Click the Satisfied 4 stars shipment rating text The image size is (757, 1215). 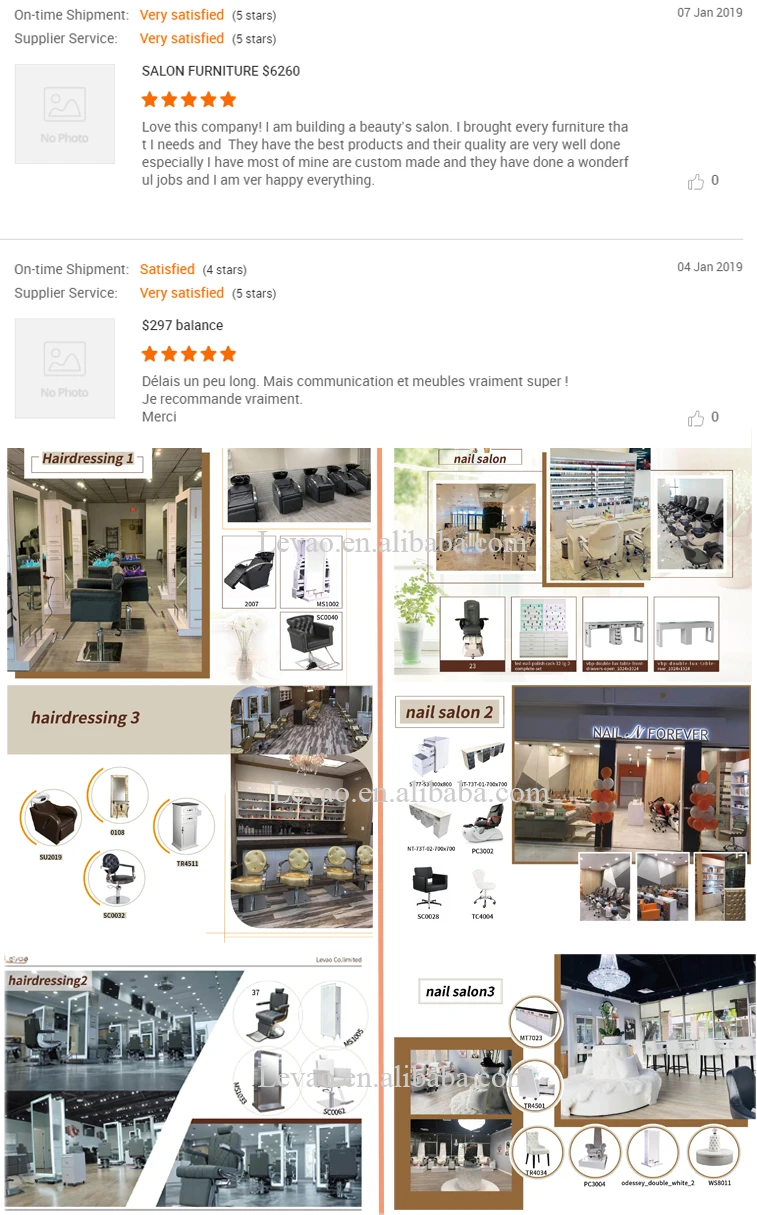point(167,269)
